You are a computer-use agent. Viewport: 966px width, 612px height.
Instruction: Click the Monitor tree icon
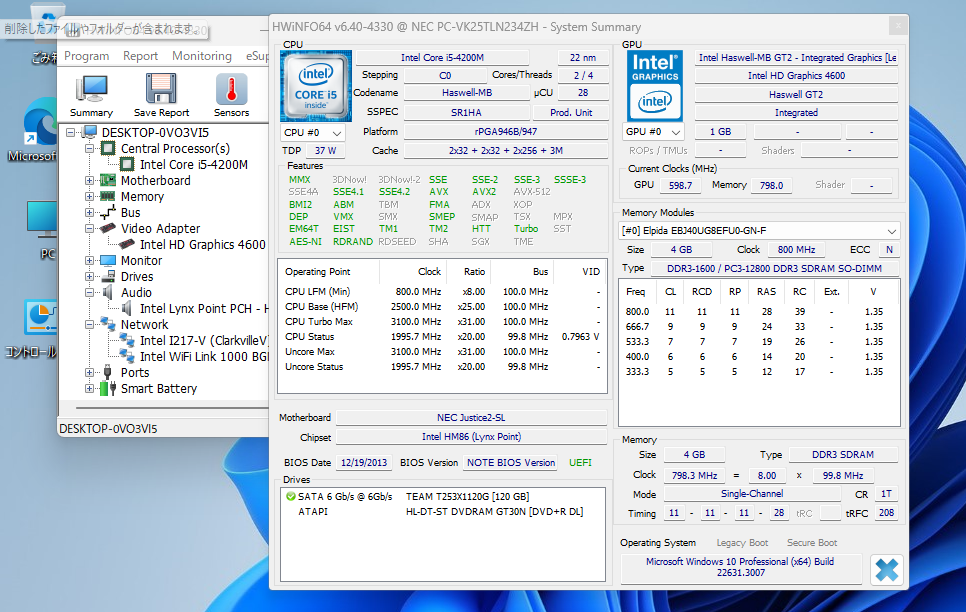108,260
